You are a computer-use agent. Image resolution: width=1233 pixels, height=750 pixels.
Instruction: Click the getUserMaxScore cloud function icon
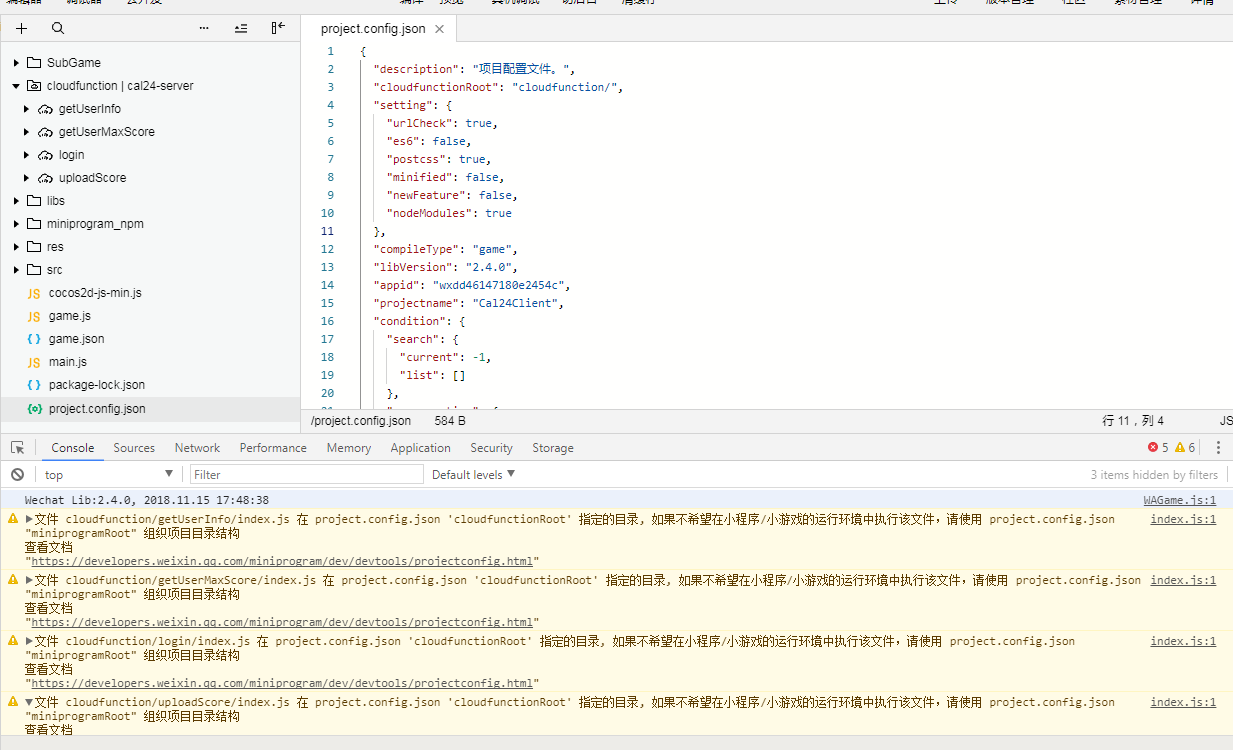45,132
